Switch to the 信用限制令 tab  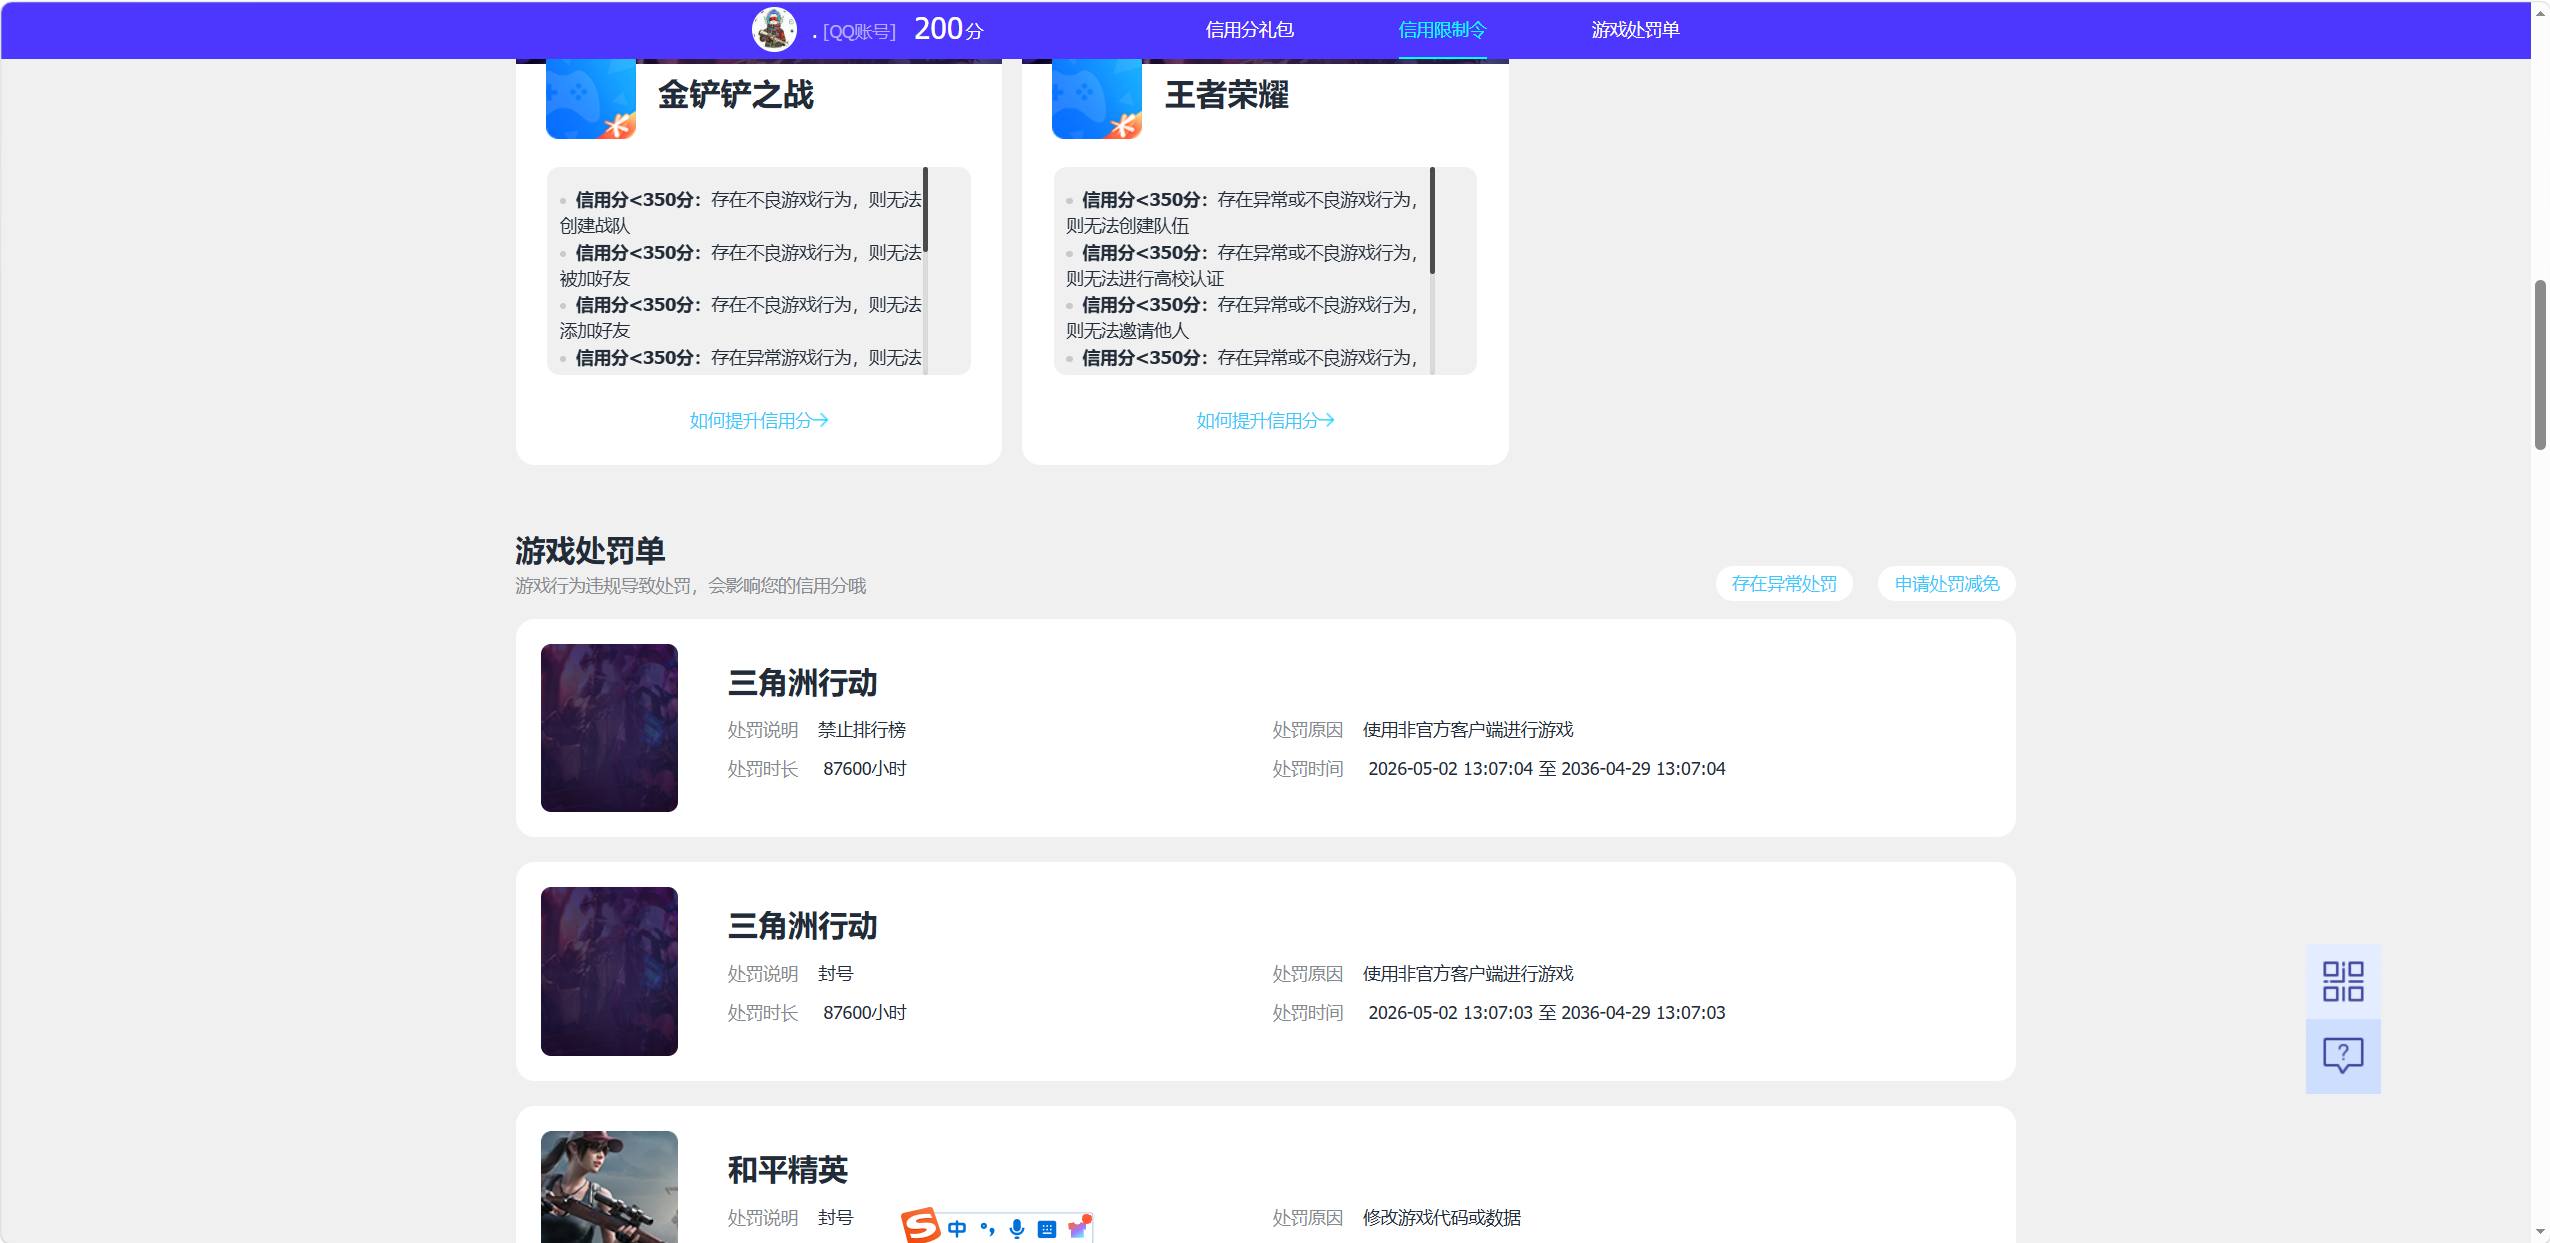[1442, 30]
